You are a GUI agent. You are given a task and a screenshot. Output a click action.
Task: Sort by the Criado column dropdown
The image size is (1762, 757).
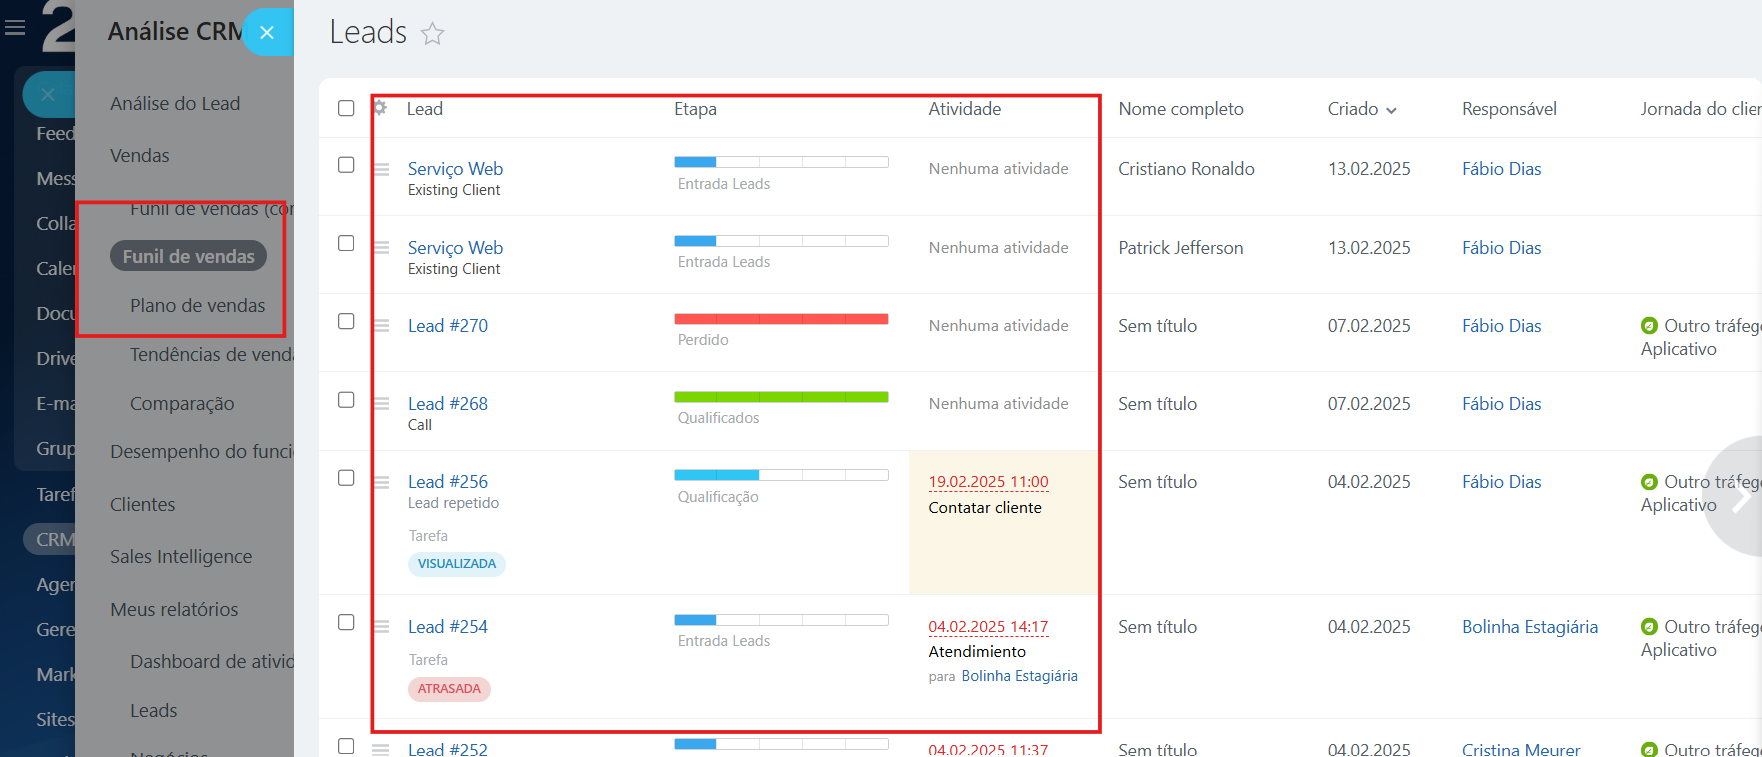click(1362, 109)
